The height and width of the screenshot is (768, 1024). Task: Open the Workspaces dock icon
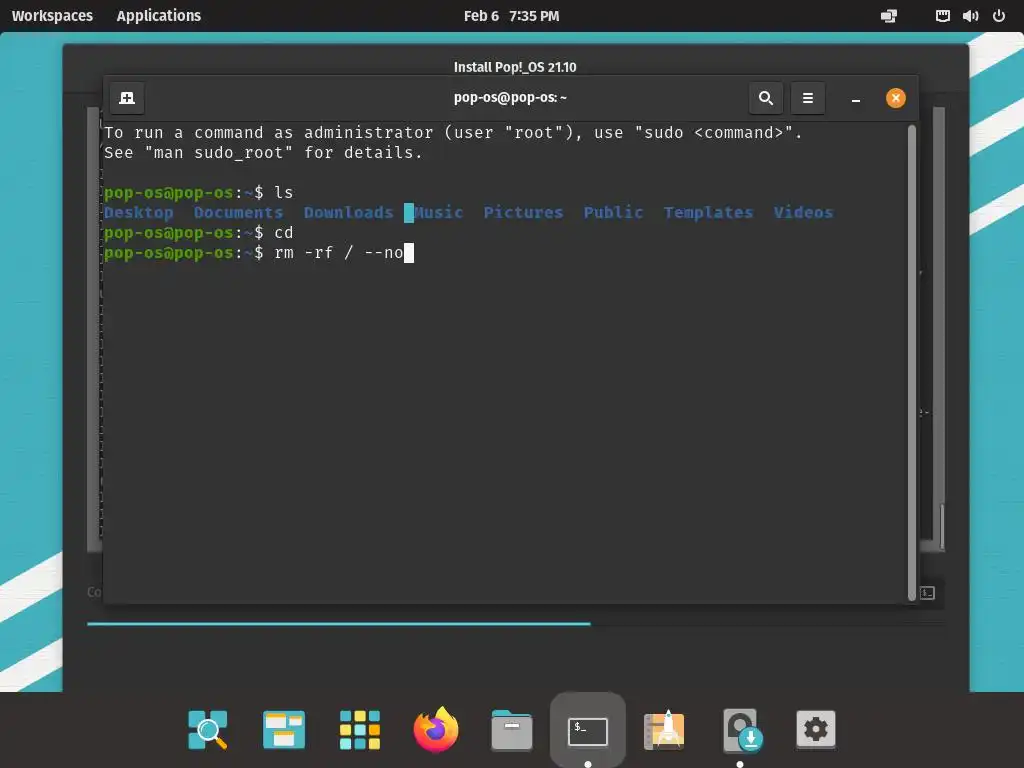[283, 729]
